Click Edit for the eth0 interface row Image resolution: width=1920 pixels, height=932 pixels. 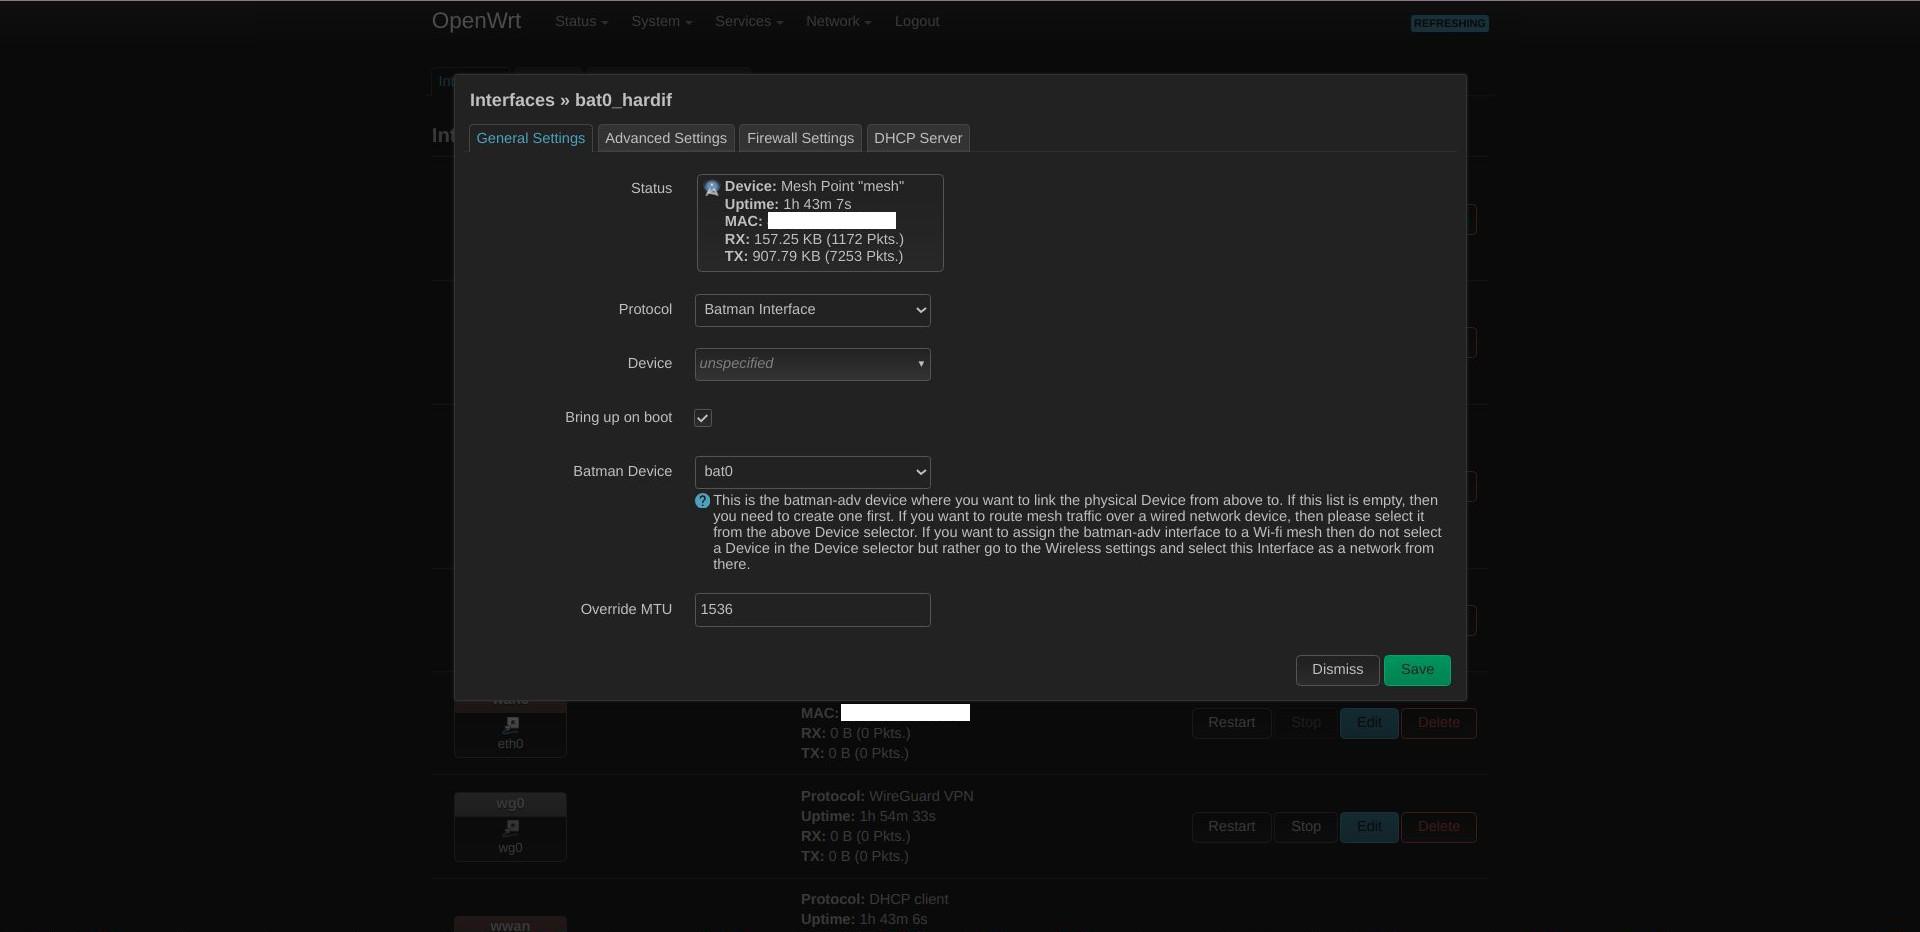[x=1369, y=723]
